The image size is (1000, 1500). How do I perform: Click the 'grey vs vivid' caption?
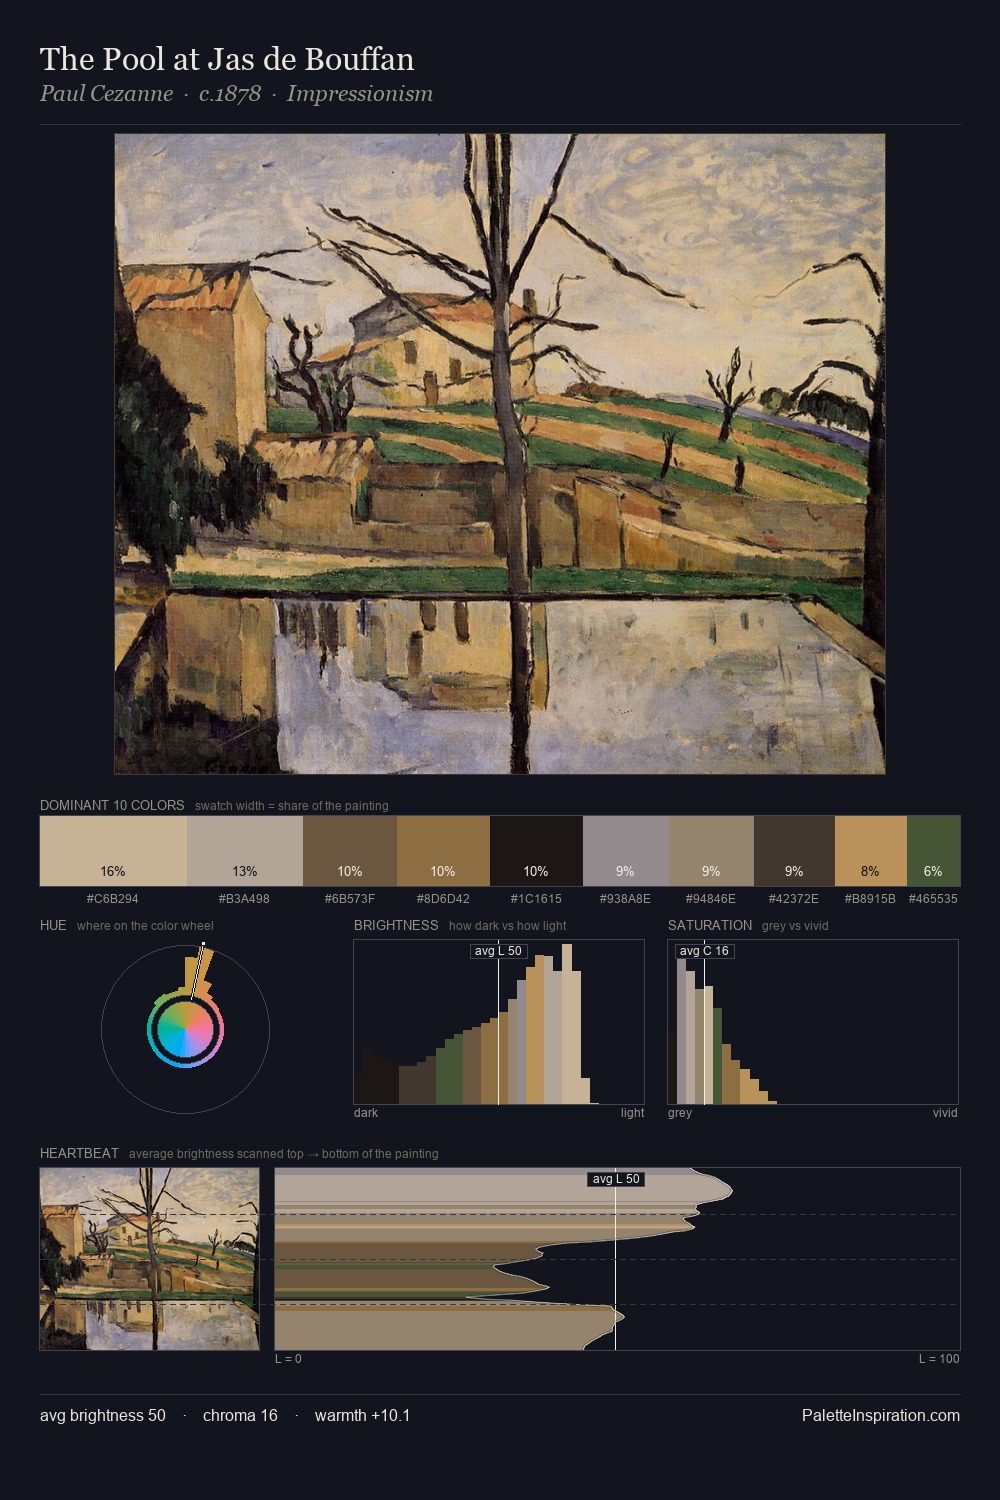coord(795,926)
